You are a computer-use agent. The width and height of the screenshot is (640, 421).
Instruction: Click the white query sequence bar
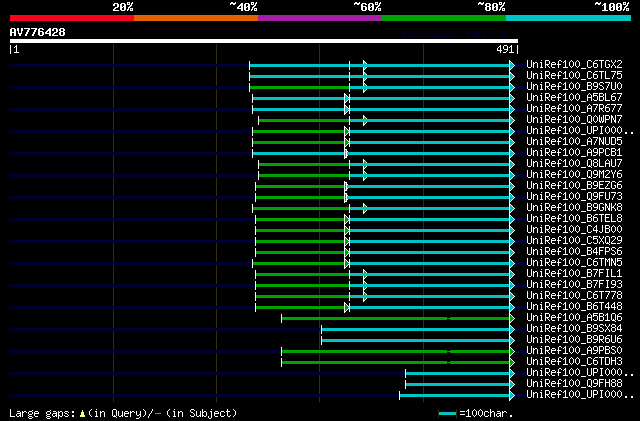point(264,41)
